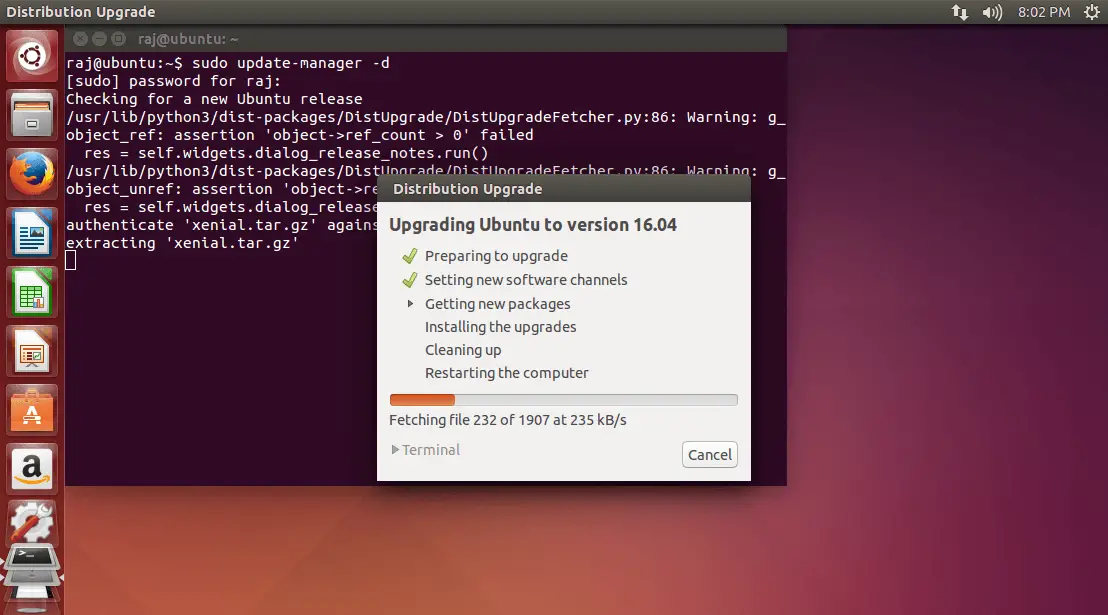This screenshot has height=615, width=1108.
Task: Open the network indicator in top panel
Action: 960,12
